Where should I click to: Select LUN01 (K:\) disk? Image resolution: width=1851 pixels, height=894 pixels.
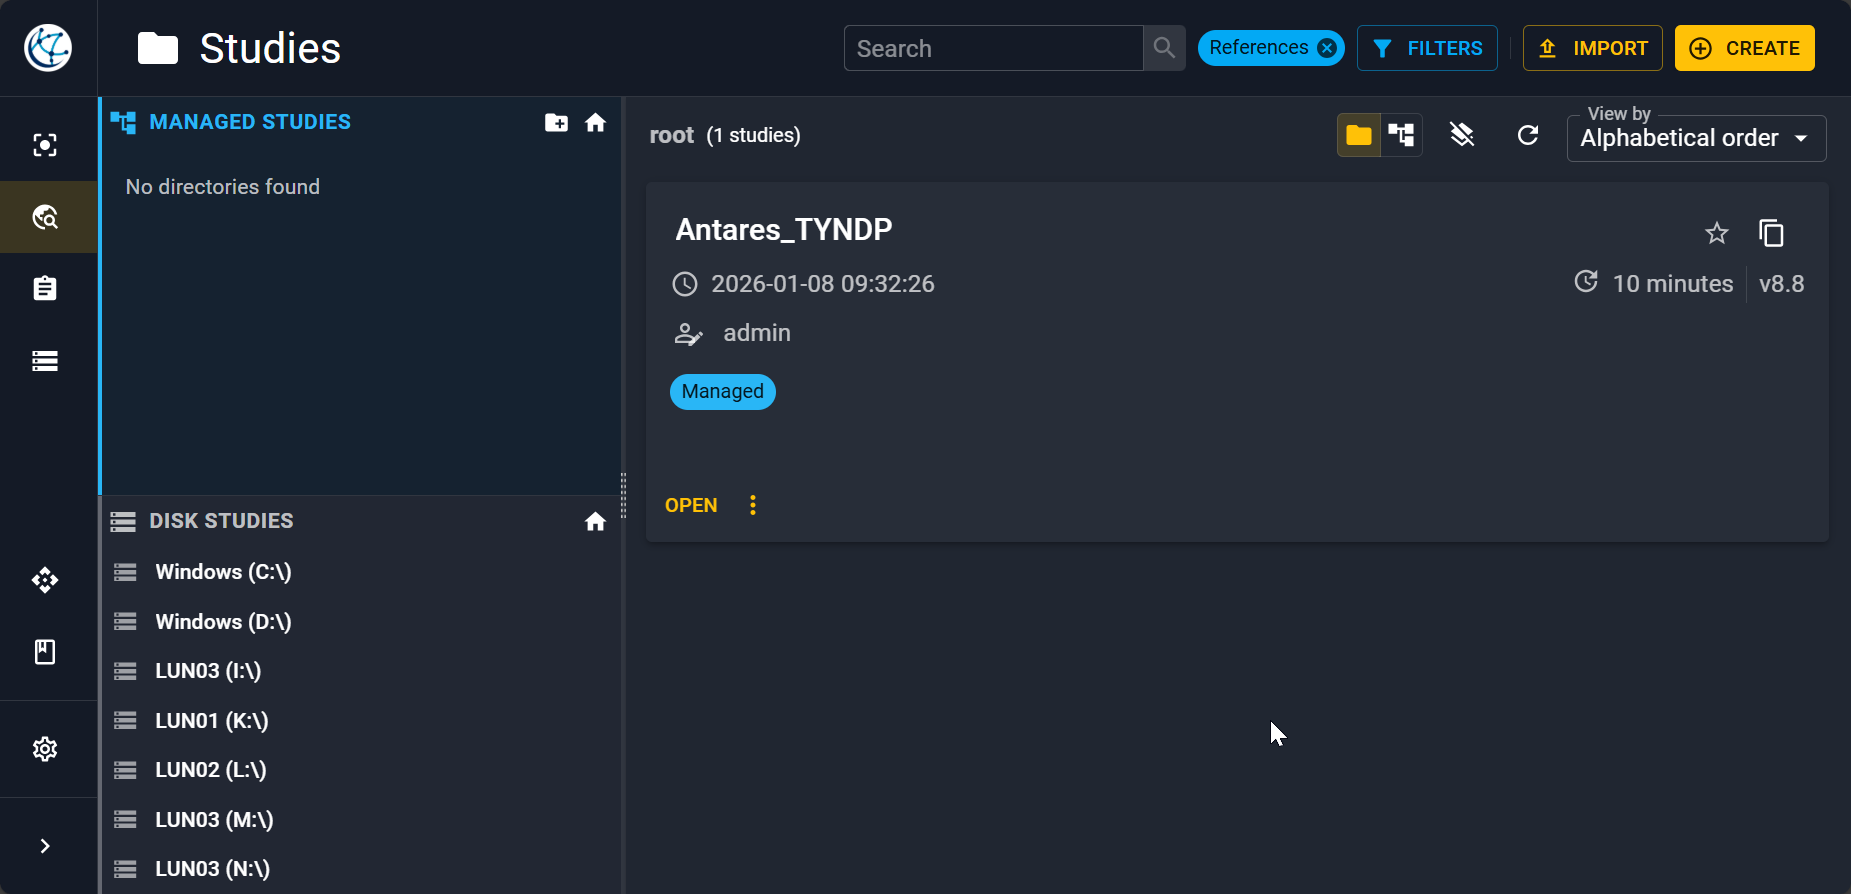pyautogui.click(x=360, y=721)
